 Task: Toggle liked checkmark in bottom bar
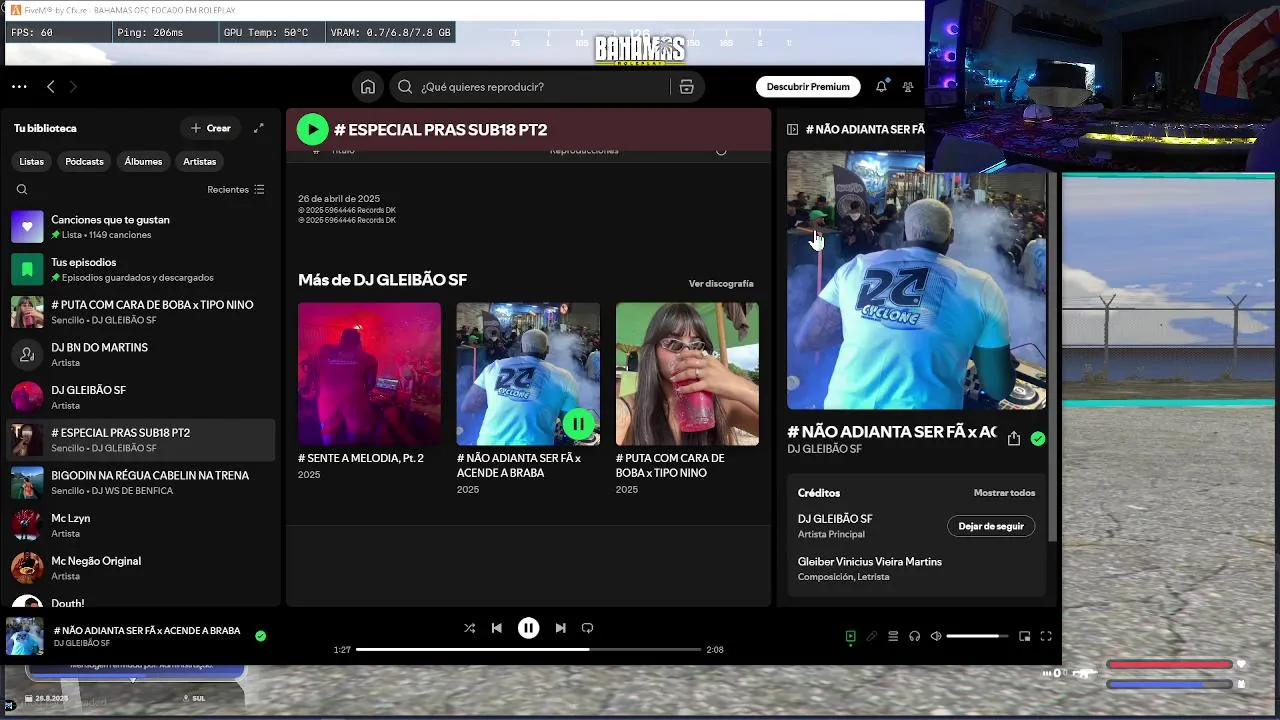(x=260, y=635)
